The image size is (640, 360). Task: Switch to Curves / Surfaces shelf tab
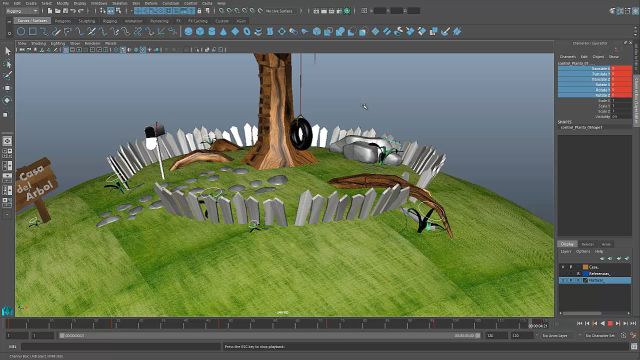click(x=33, y=20)
